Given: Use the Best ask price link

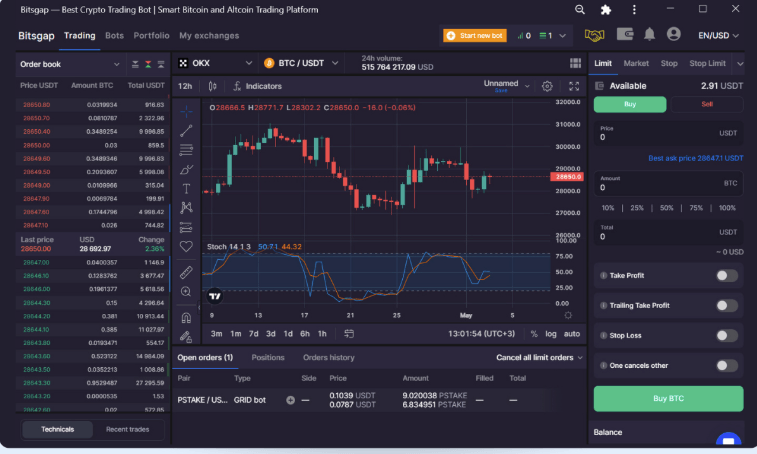Looking at the screenshot, I should coord(695,158).
